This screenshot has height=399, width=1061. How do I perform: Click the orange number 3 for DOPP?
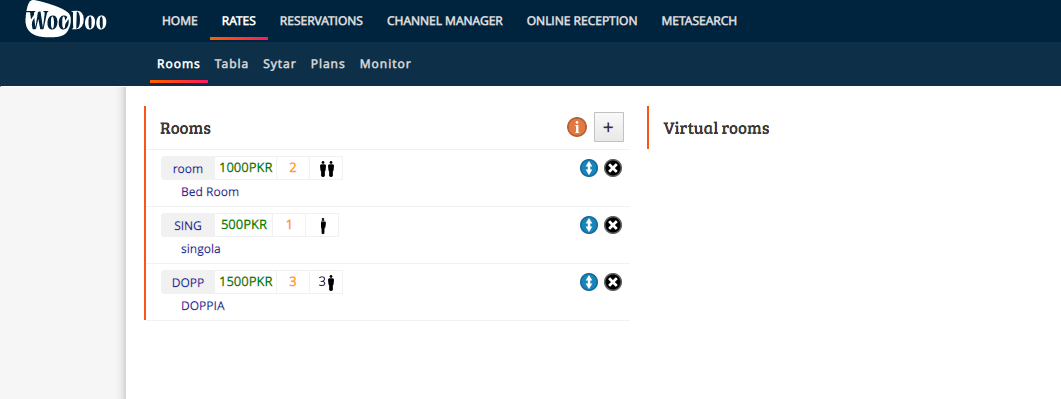point(293,281)
